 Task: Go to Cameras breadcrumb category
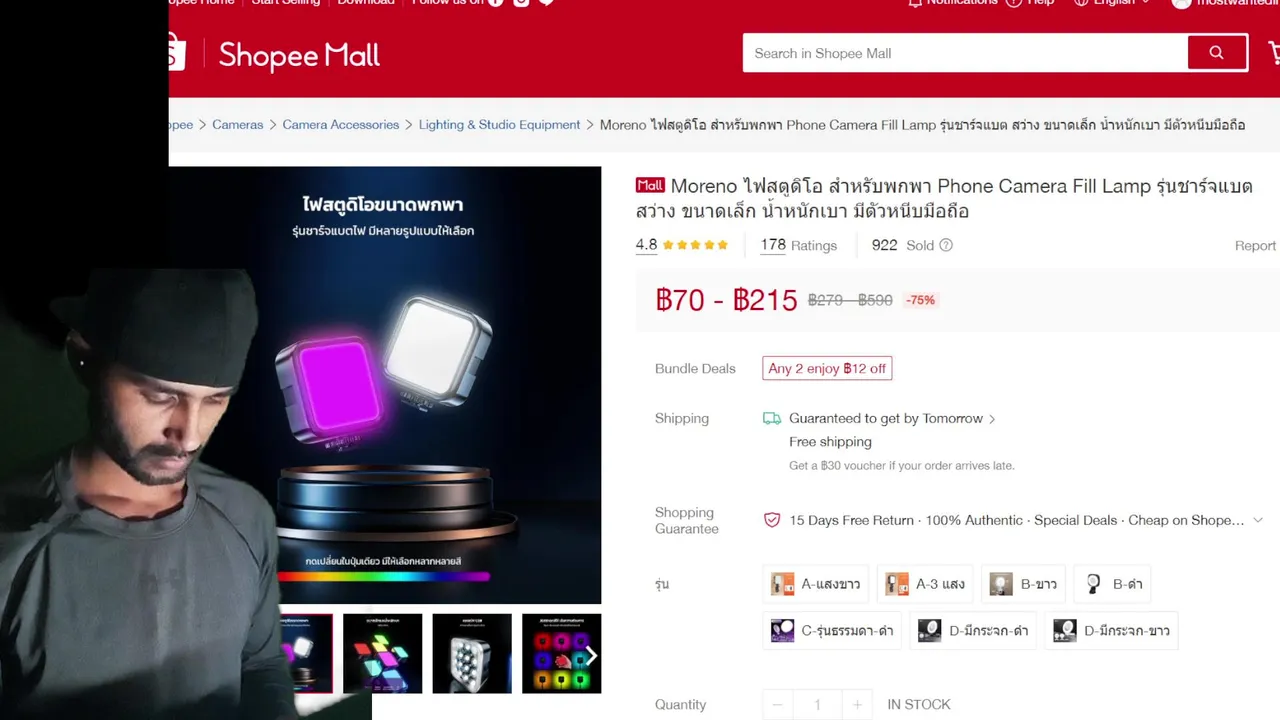click(x=237, y=125)
